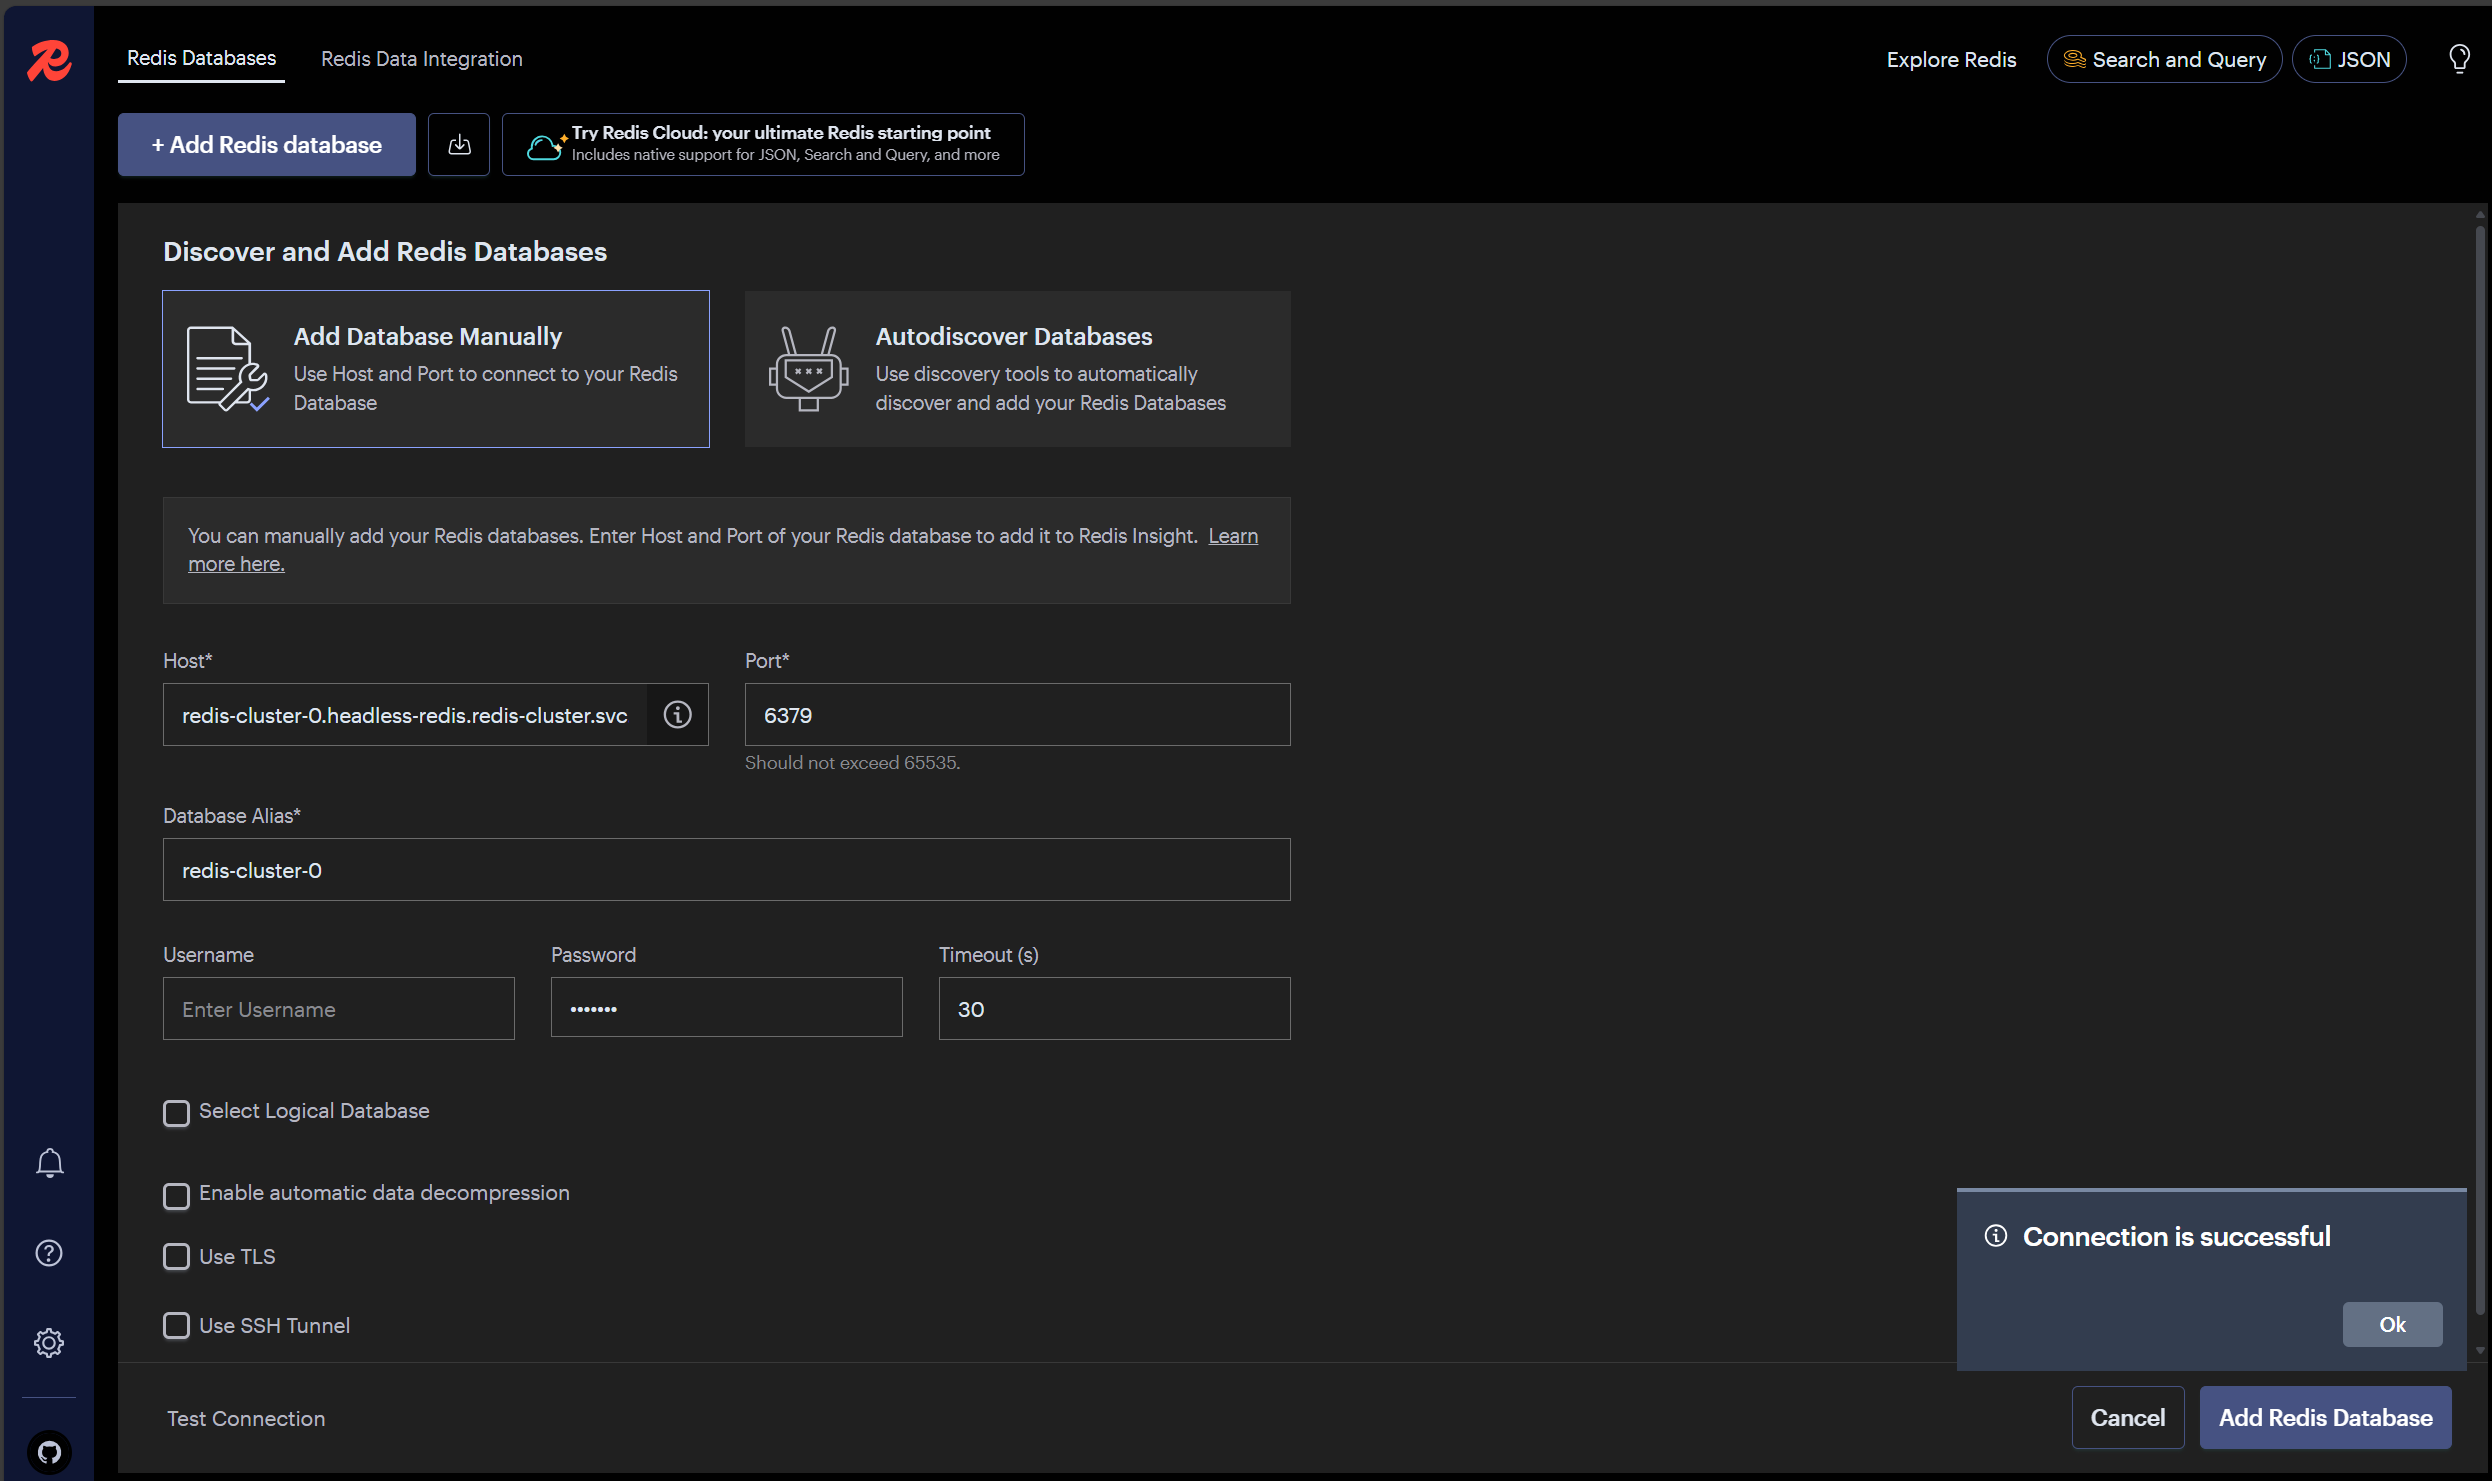This screenshot has width=2492, height=1481.
Task: Open the GitHub icon in sidebar
Action: pyautogui.click(x=49, y=1452)
